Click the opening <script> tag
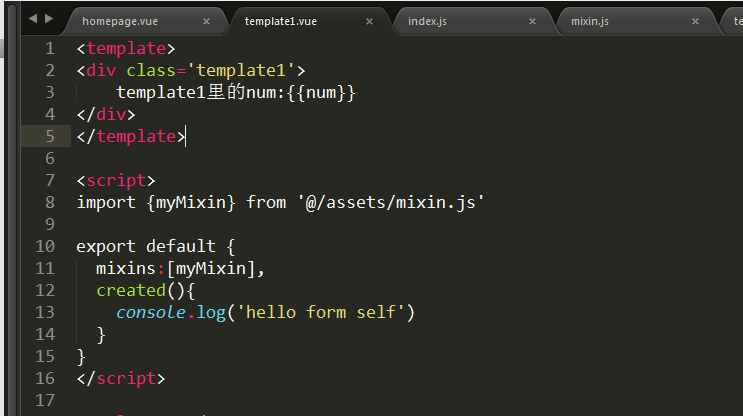The image size is (743, 416). [x=116, y=181]
